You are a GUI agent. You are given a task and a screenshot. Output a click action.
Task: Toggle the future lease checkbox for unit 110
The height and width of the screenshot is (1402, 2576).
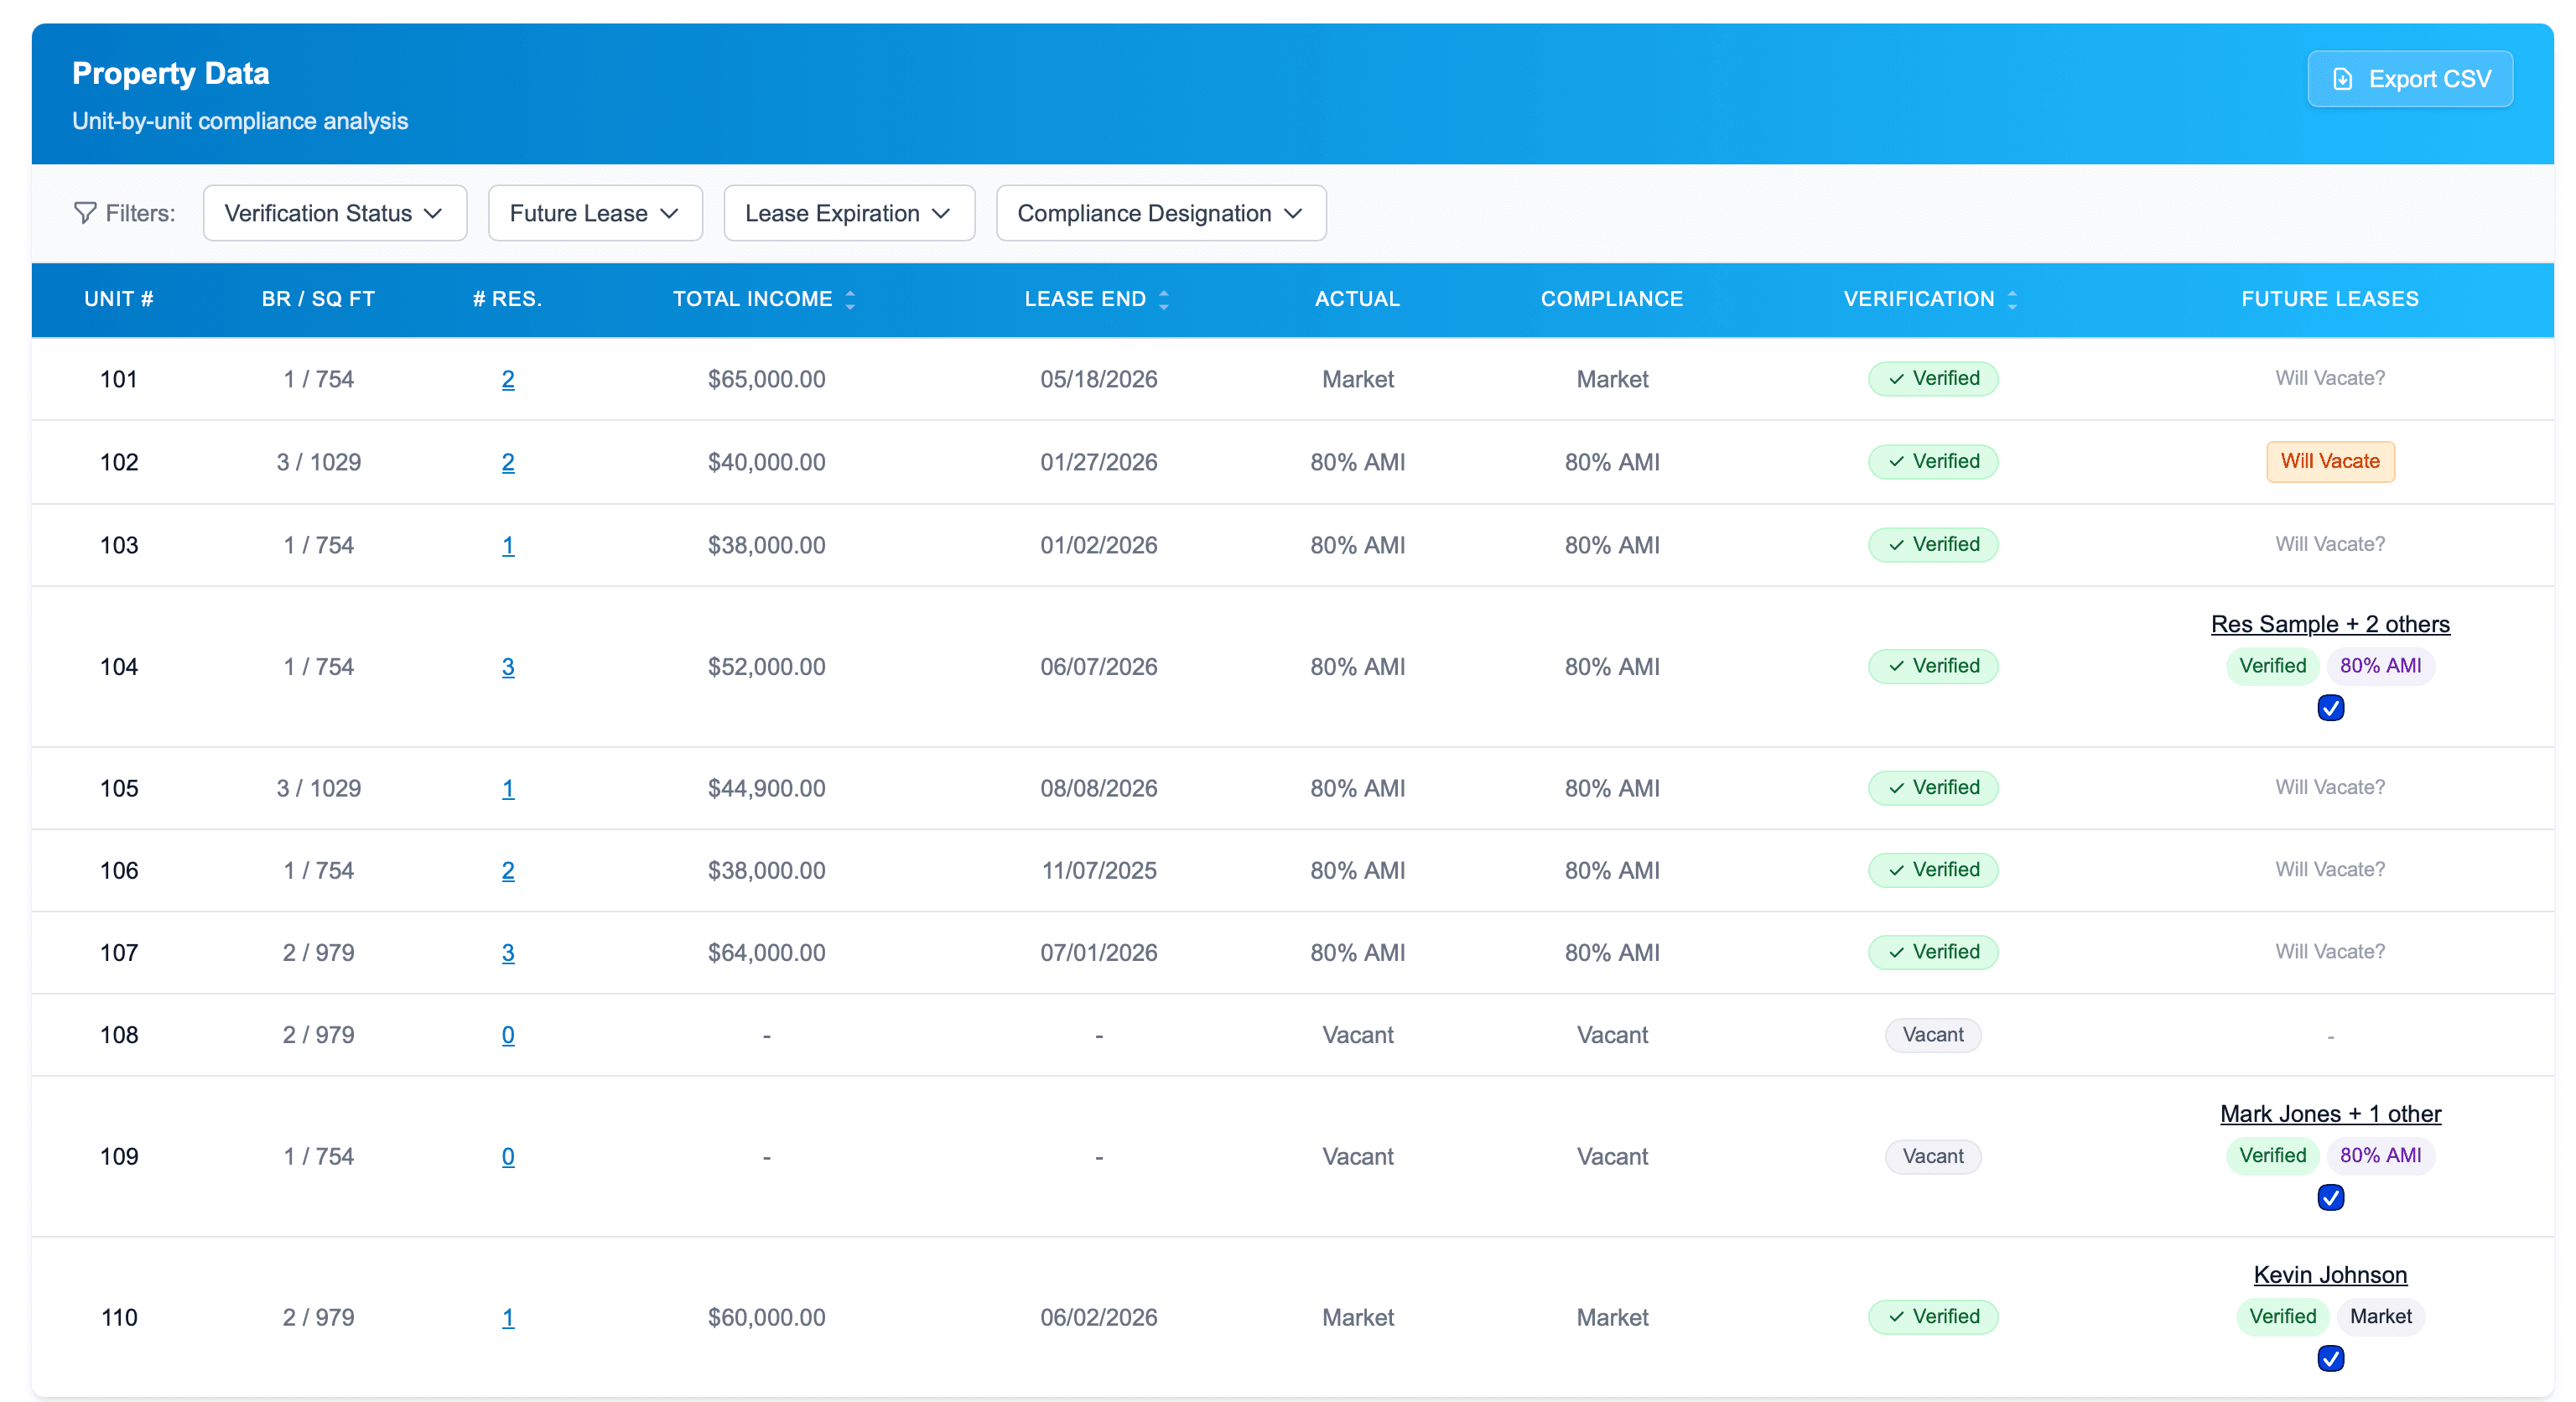(2330, 1358)
